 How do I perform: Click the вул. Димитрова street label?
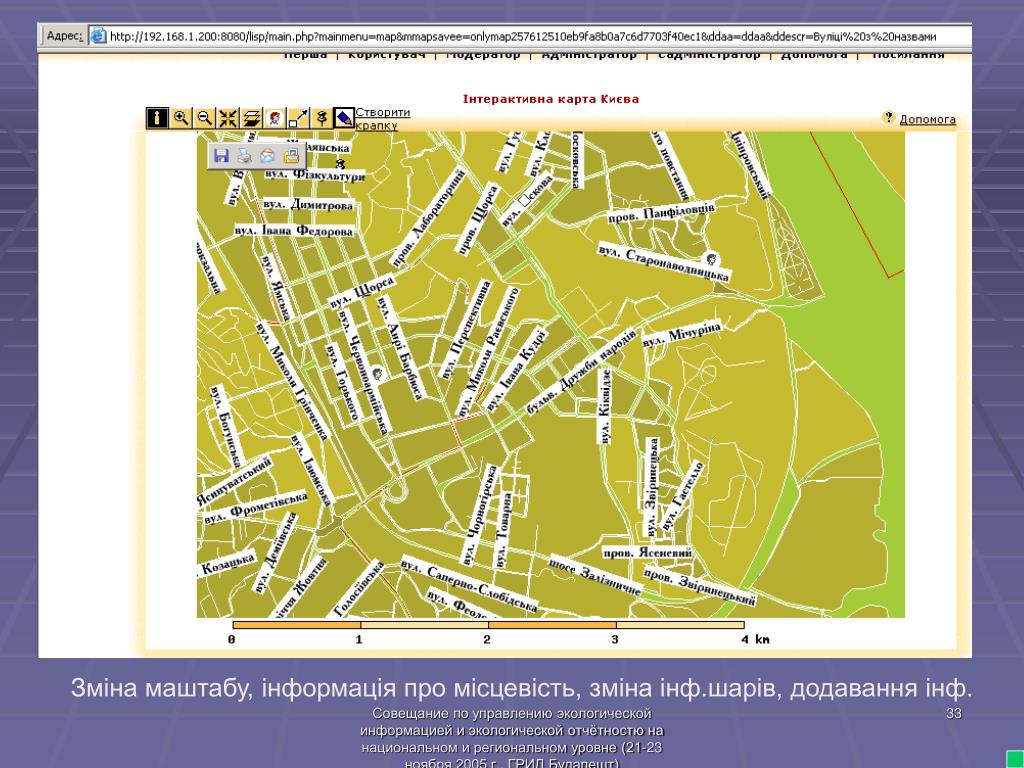[x=309, y=204]
